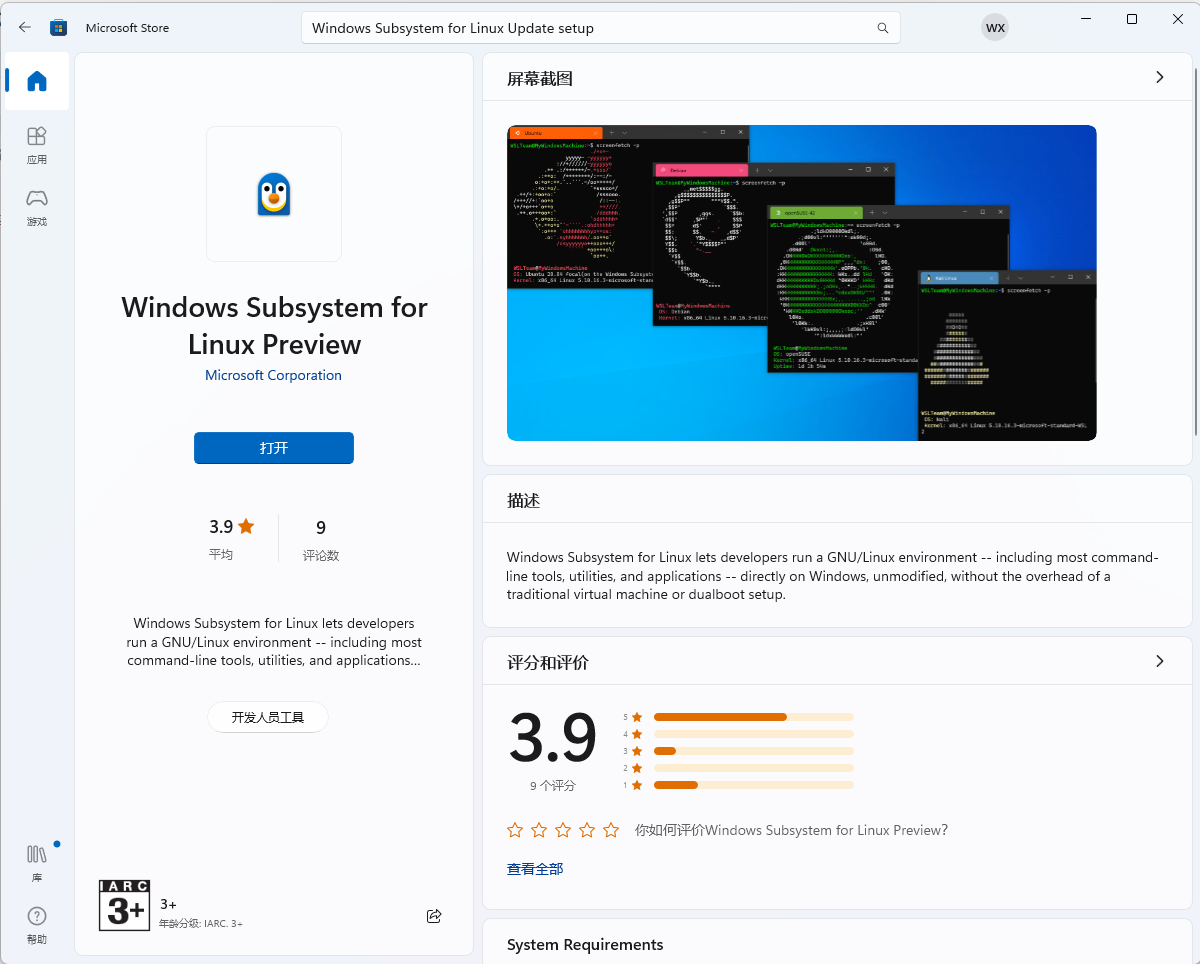
Task: Rate the app four stars
Action: pos(587,830)
